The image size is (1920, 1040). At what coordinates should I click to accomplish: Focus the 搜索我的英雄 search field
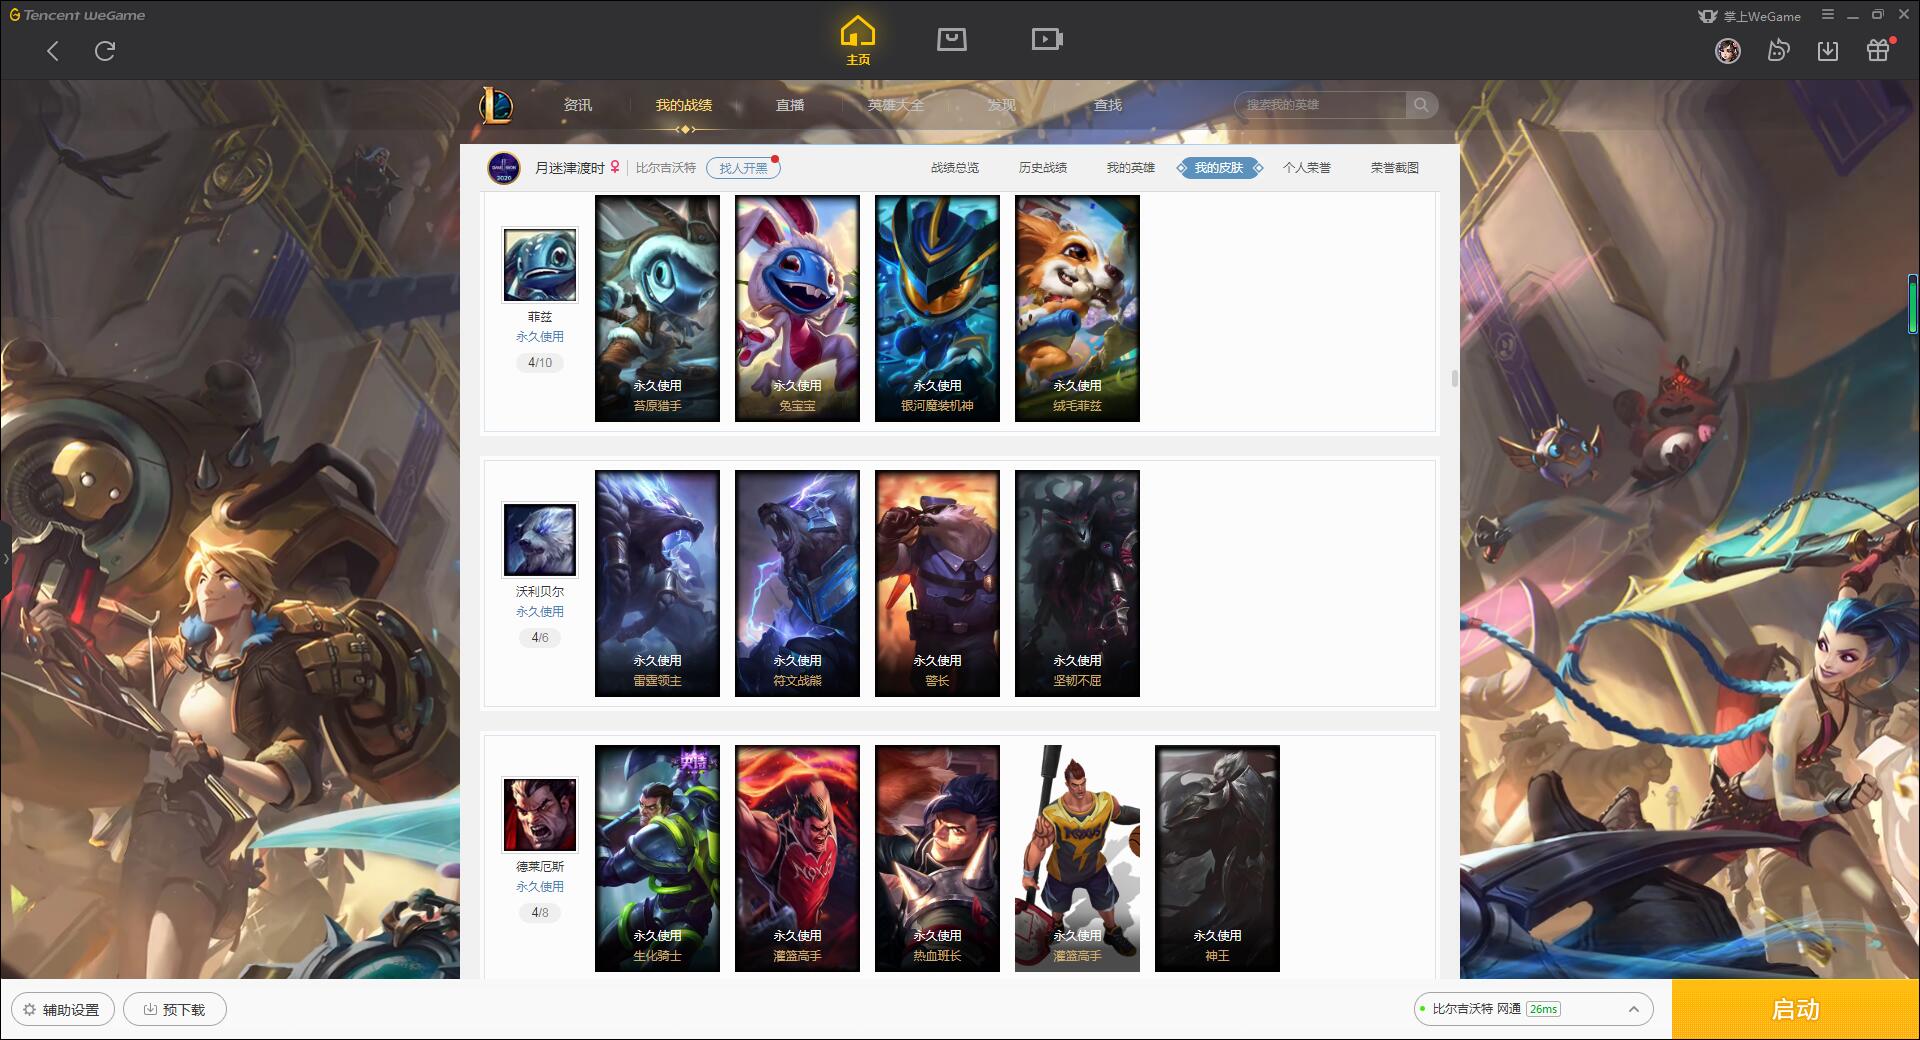click(x=1320, y=105)
